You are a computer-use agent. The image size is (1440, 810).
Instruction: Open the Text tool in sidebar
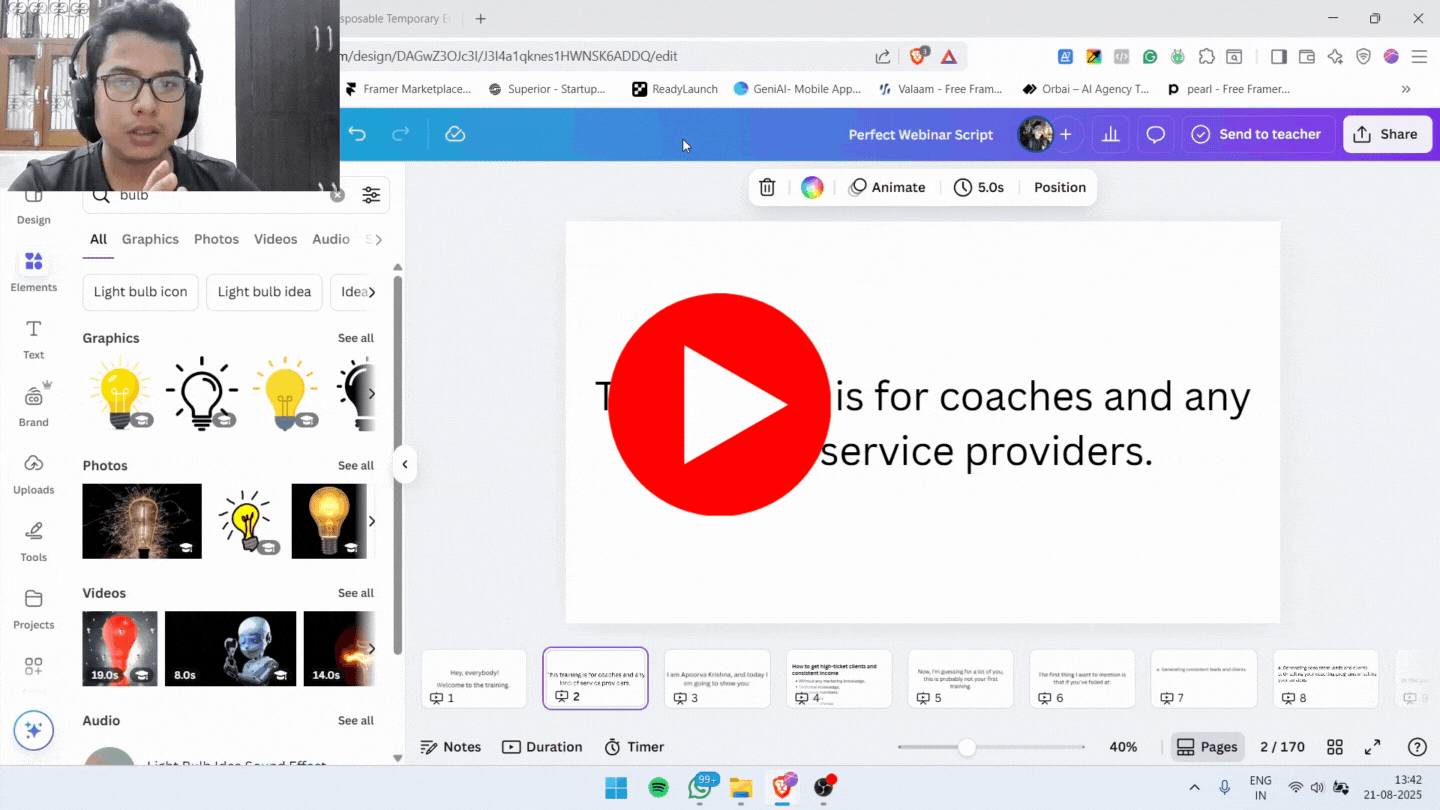(x=33, y=339)
